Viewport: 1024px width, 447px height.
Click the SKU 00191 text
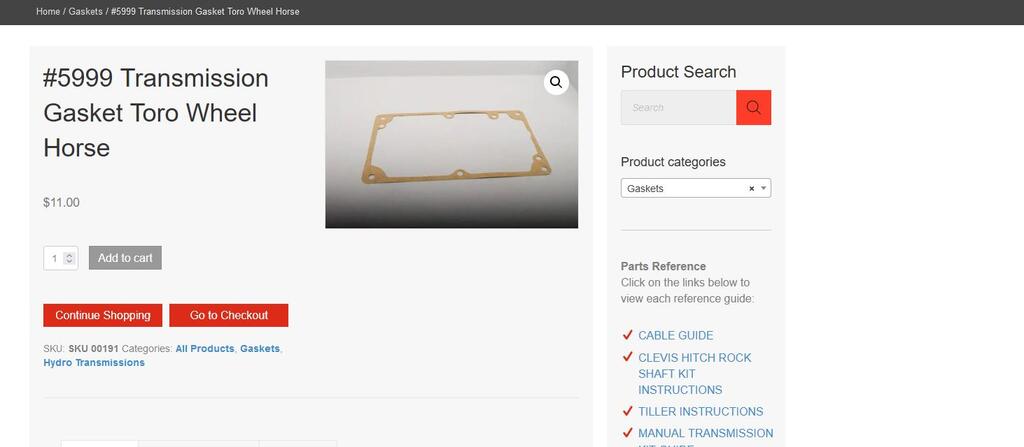(93, 349)
